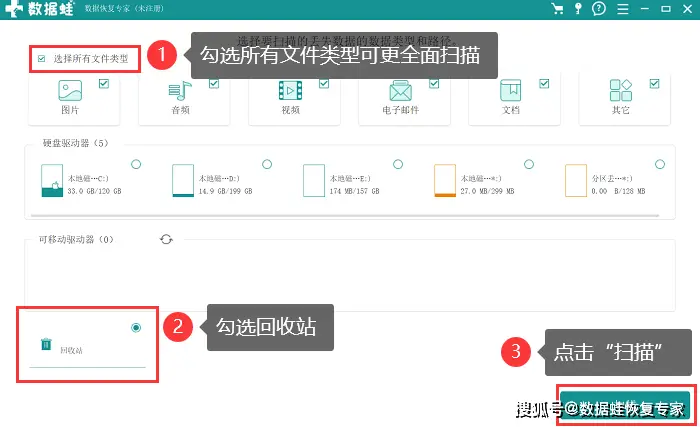This screenshot has width=700, height=427.
Task: Click the 27.0 MB/299 MB drive icon
Action: click(x=445, y=180)
